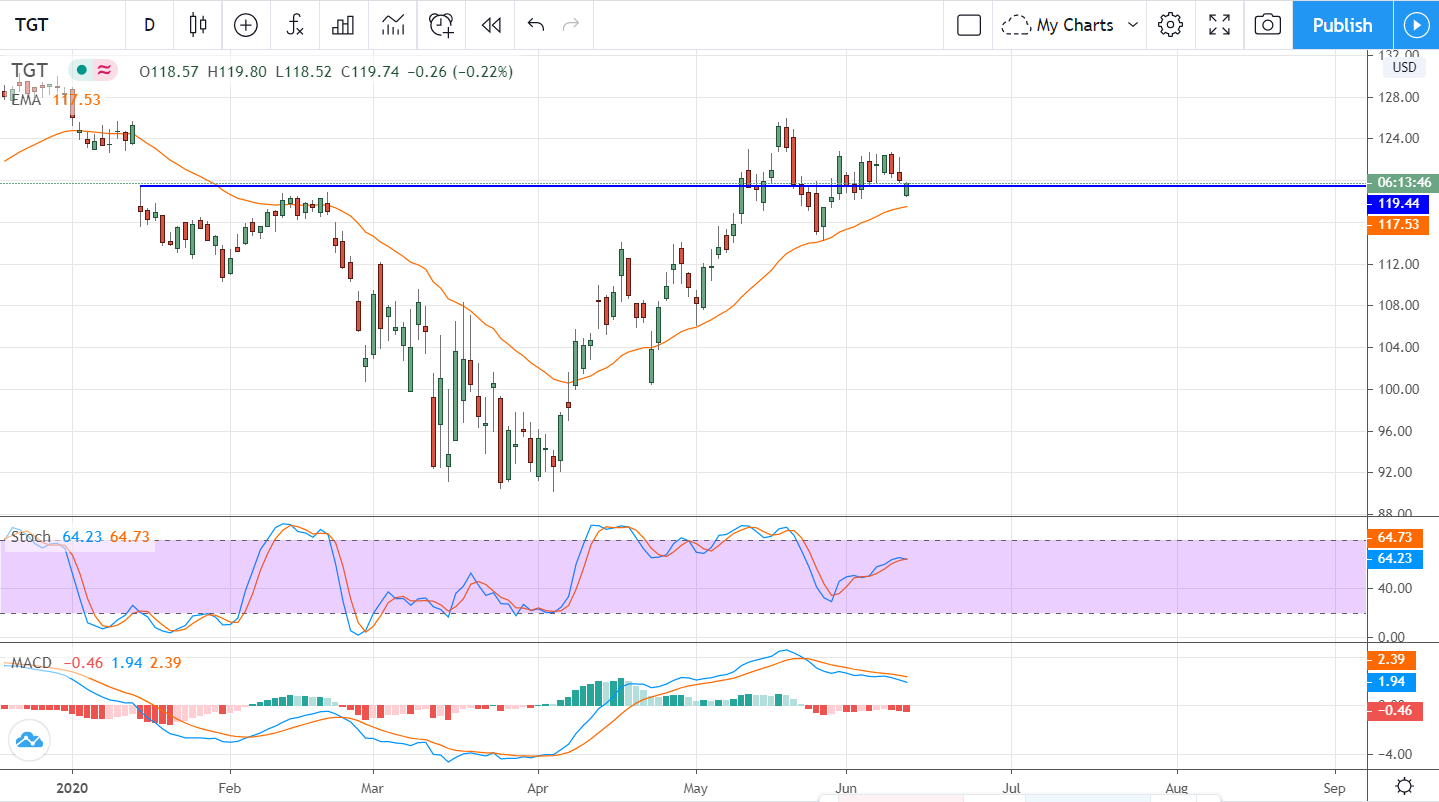Enter fullscreen mode

[1219, 25]
